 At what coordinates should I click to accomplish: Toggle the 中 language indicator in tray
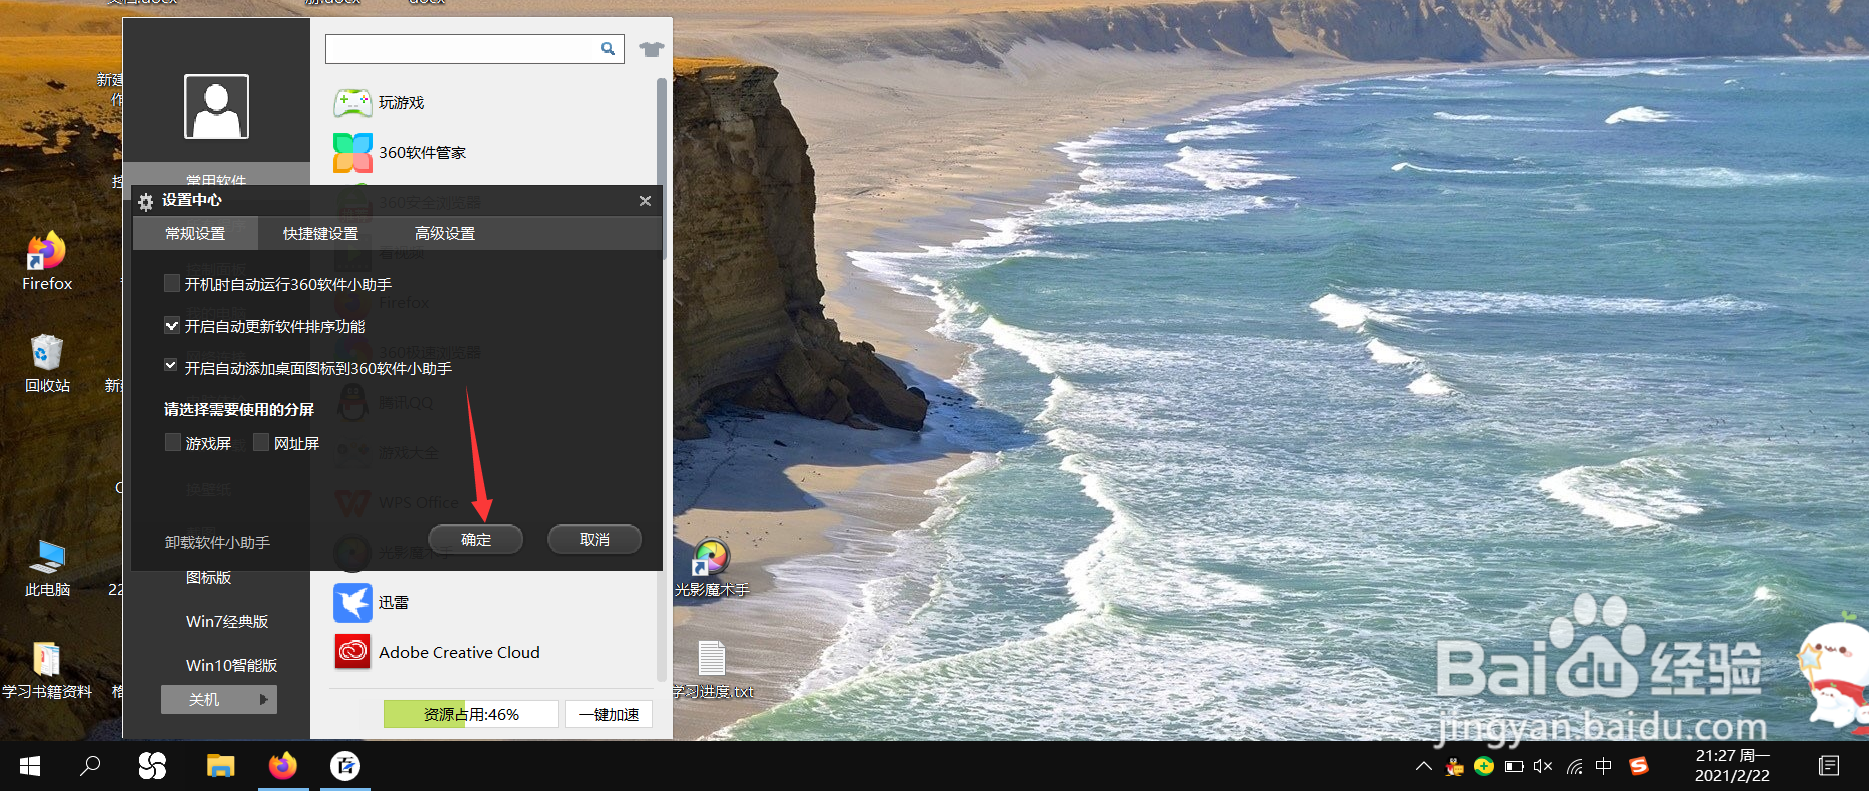coord(1604,766)
